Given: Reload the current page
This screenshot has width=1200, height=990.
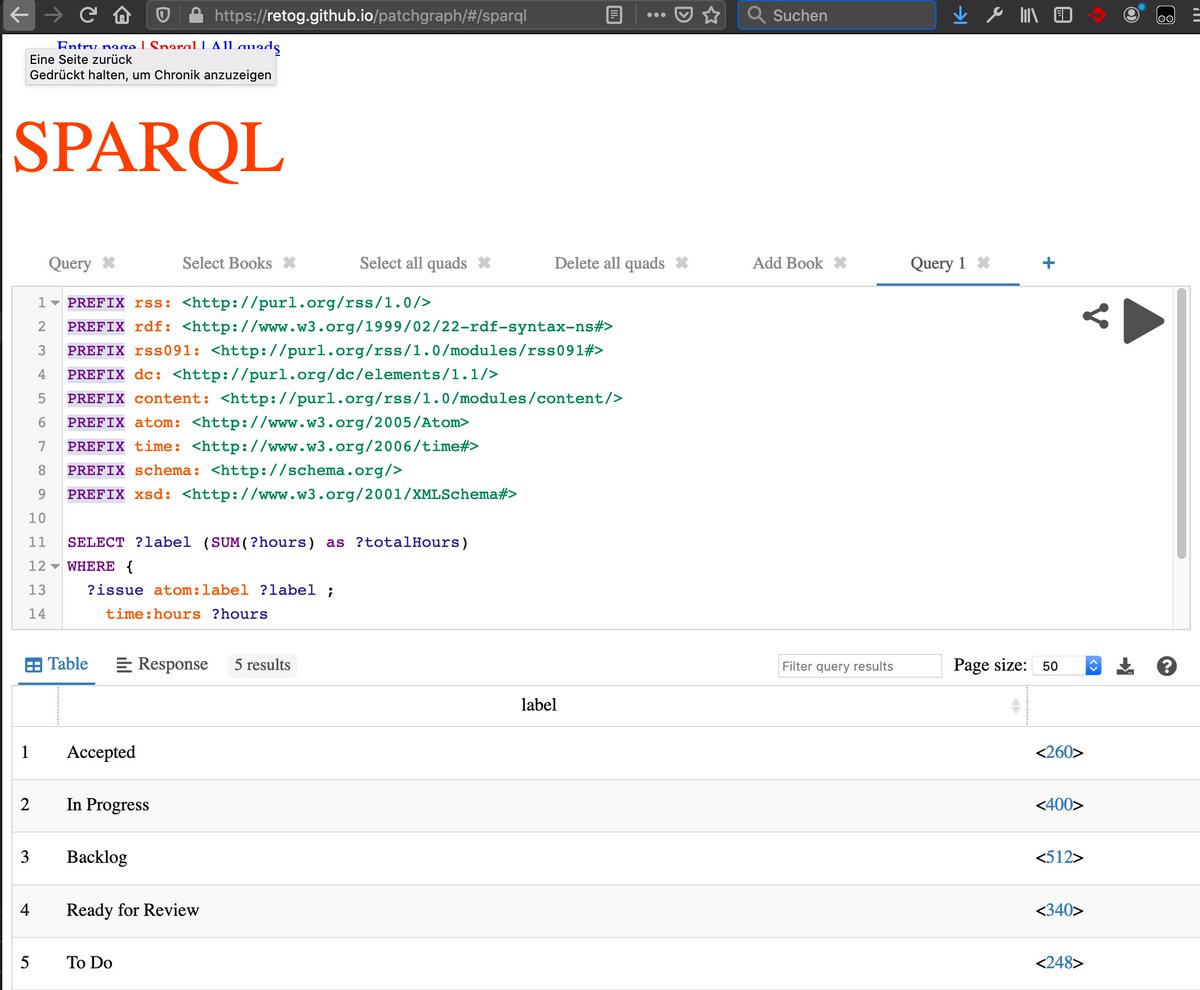Looking at the screenshot, I should point(88,15).
